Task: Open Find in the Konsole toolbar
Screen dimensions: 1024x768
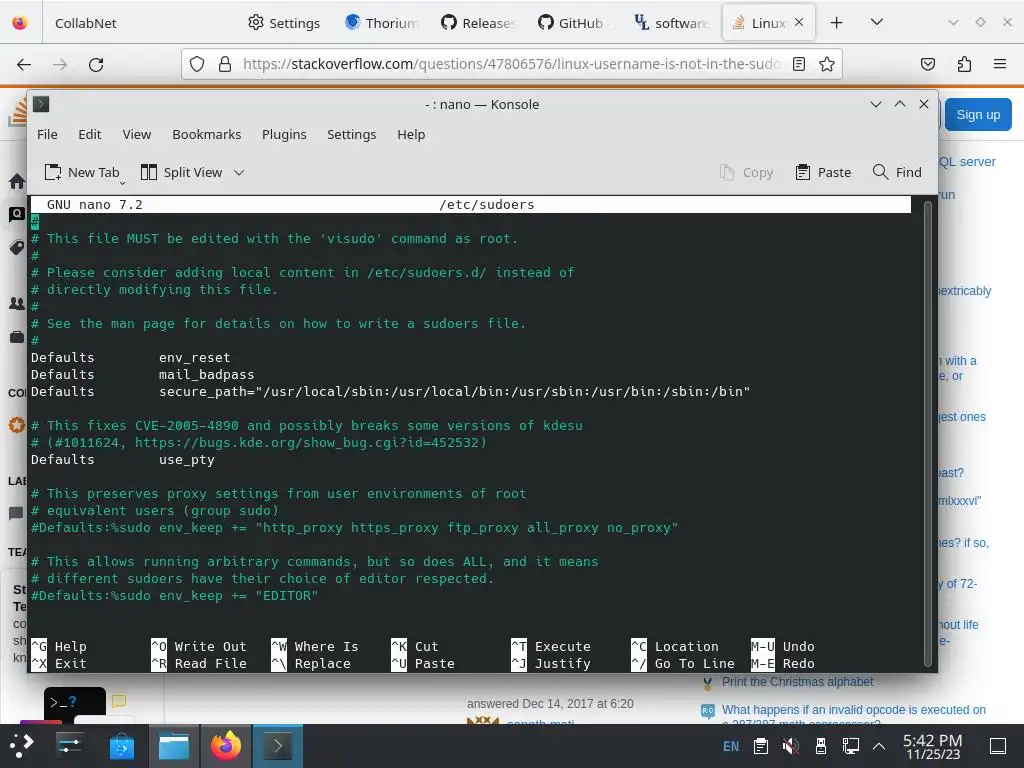Action: 897,172
